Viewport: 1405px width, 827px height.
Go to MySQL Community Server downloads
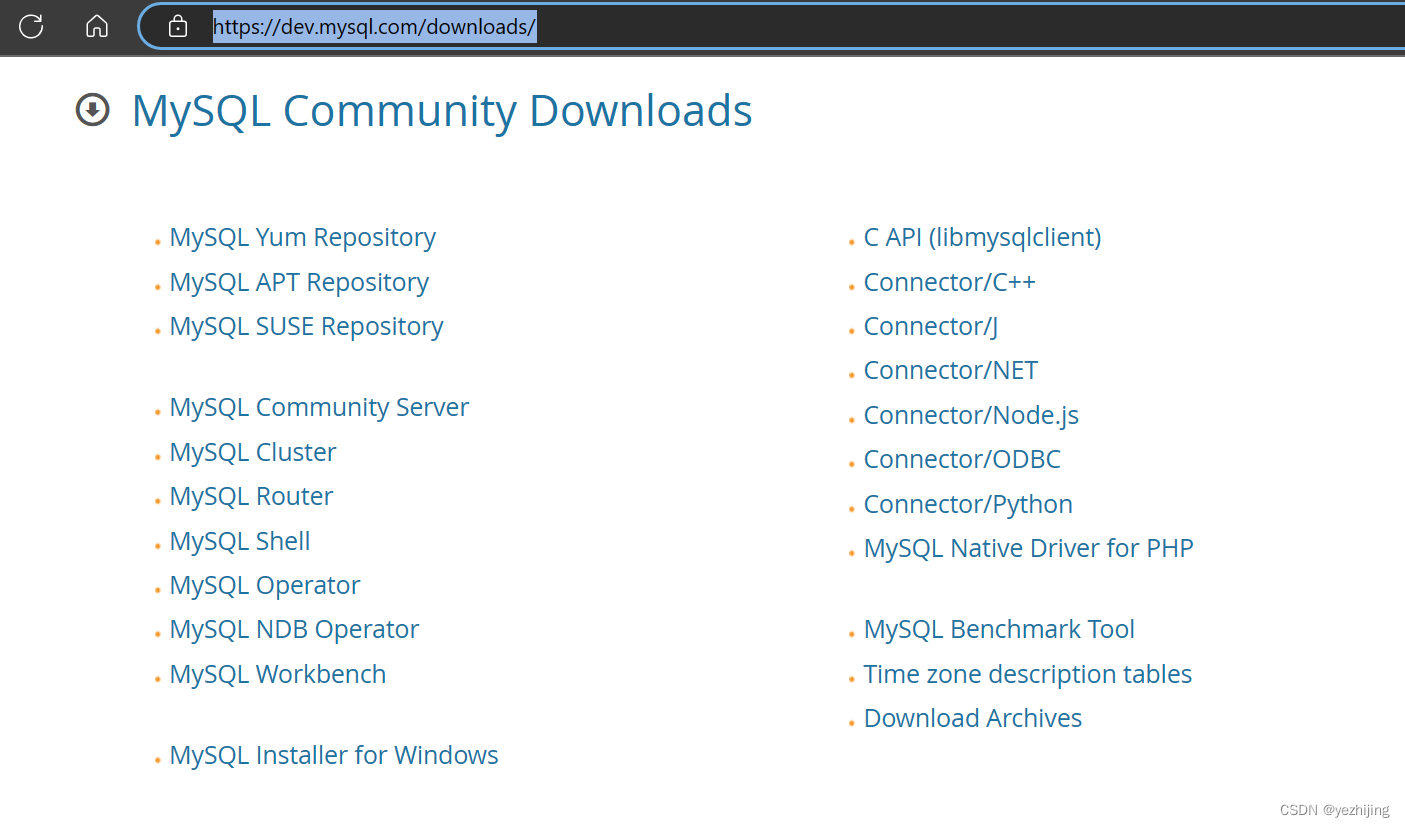tap(319, 407)
